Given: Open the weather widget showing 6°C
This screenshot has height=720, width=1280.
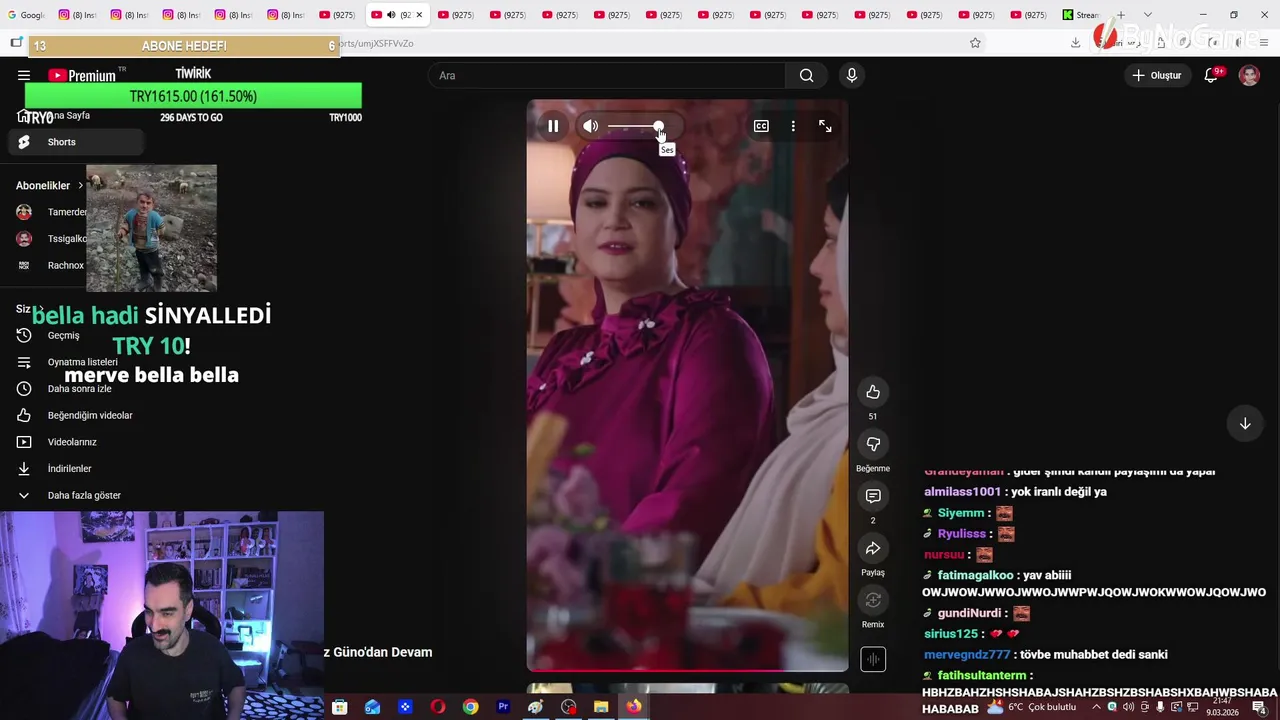Looking at the screenshot, I should tap(1032, 707).
